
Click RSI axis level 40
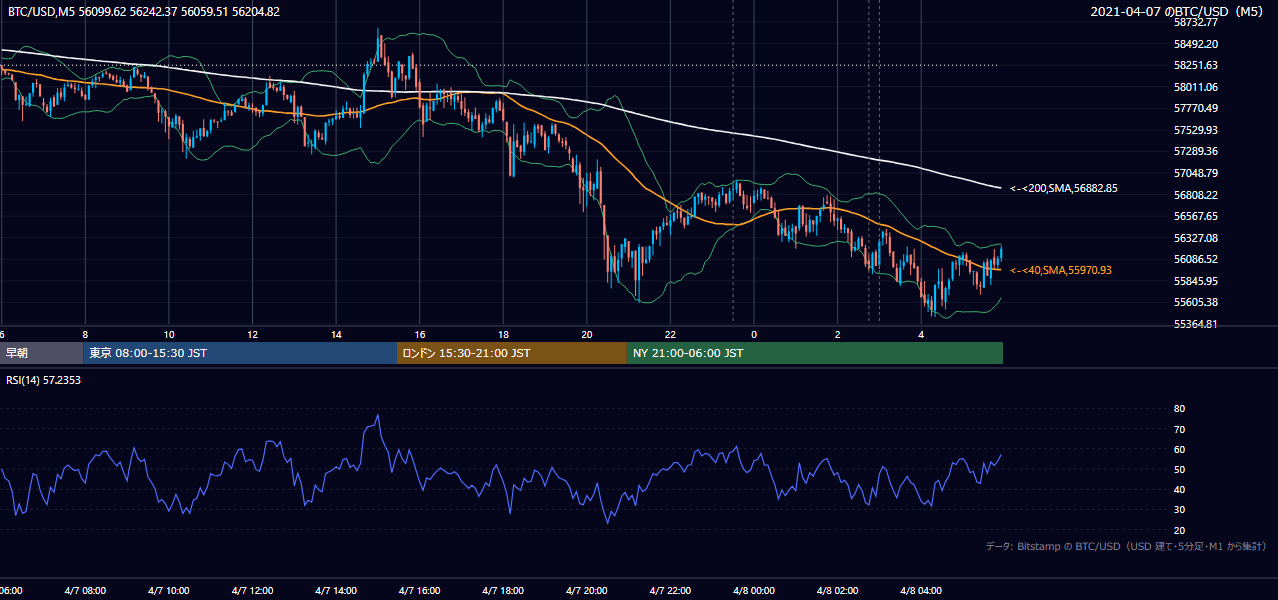(x=1179, y=489)
